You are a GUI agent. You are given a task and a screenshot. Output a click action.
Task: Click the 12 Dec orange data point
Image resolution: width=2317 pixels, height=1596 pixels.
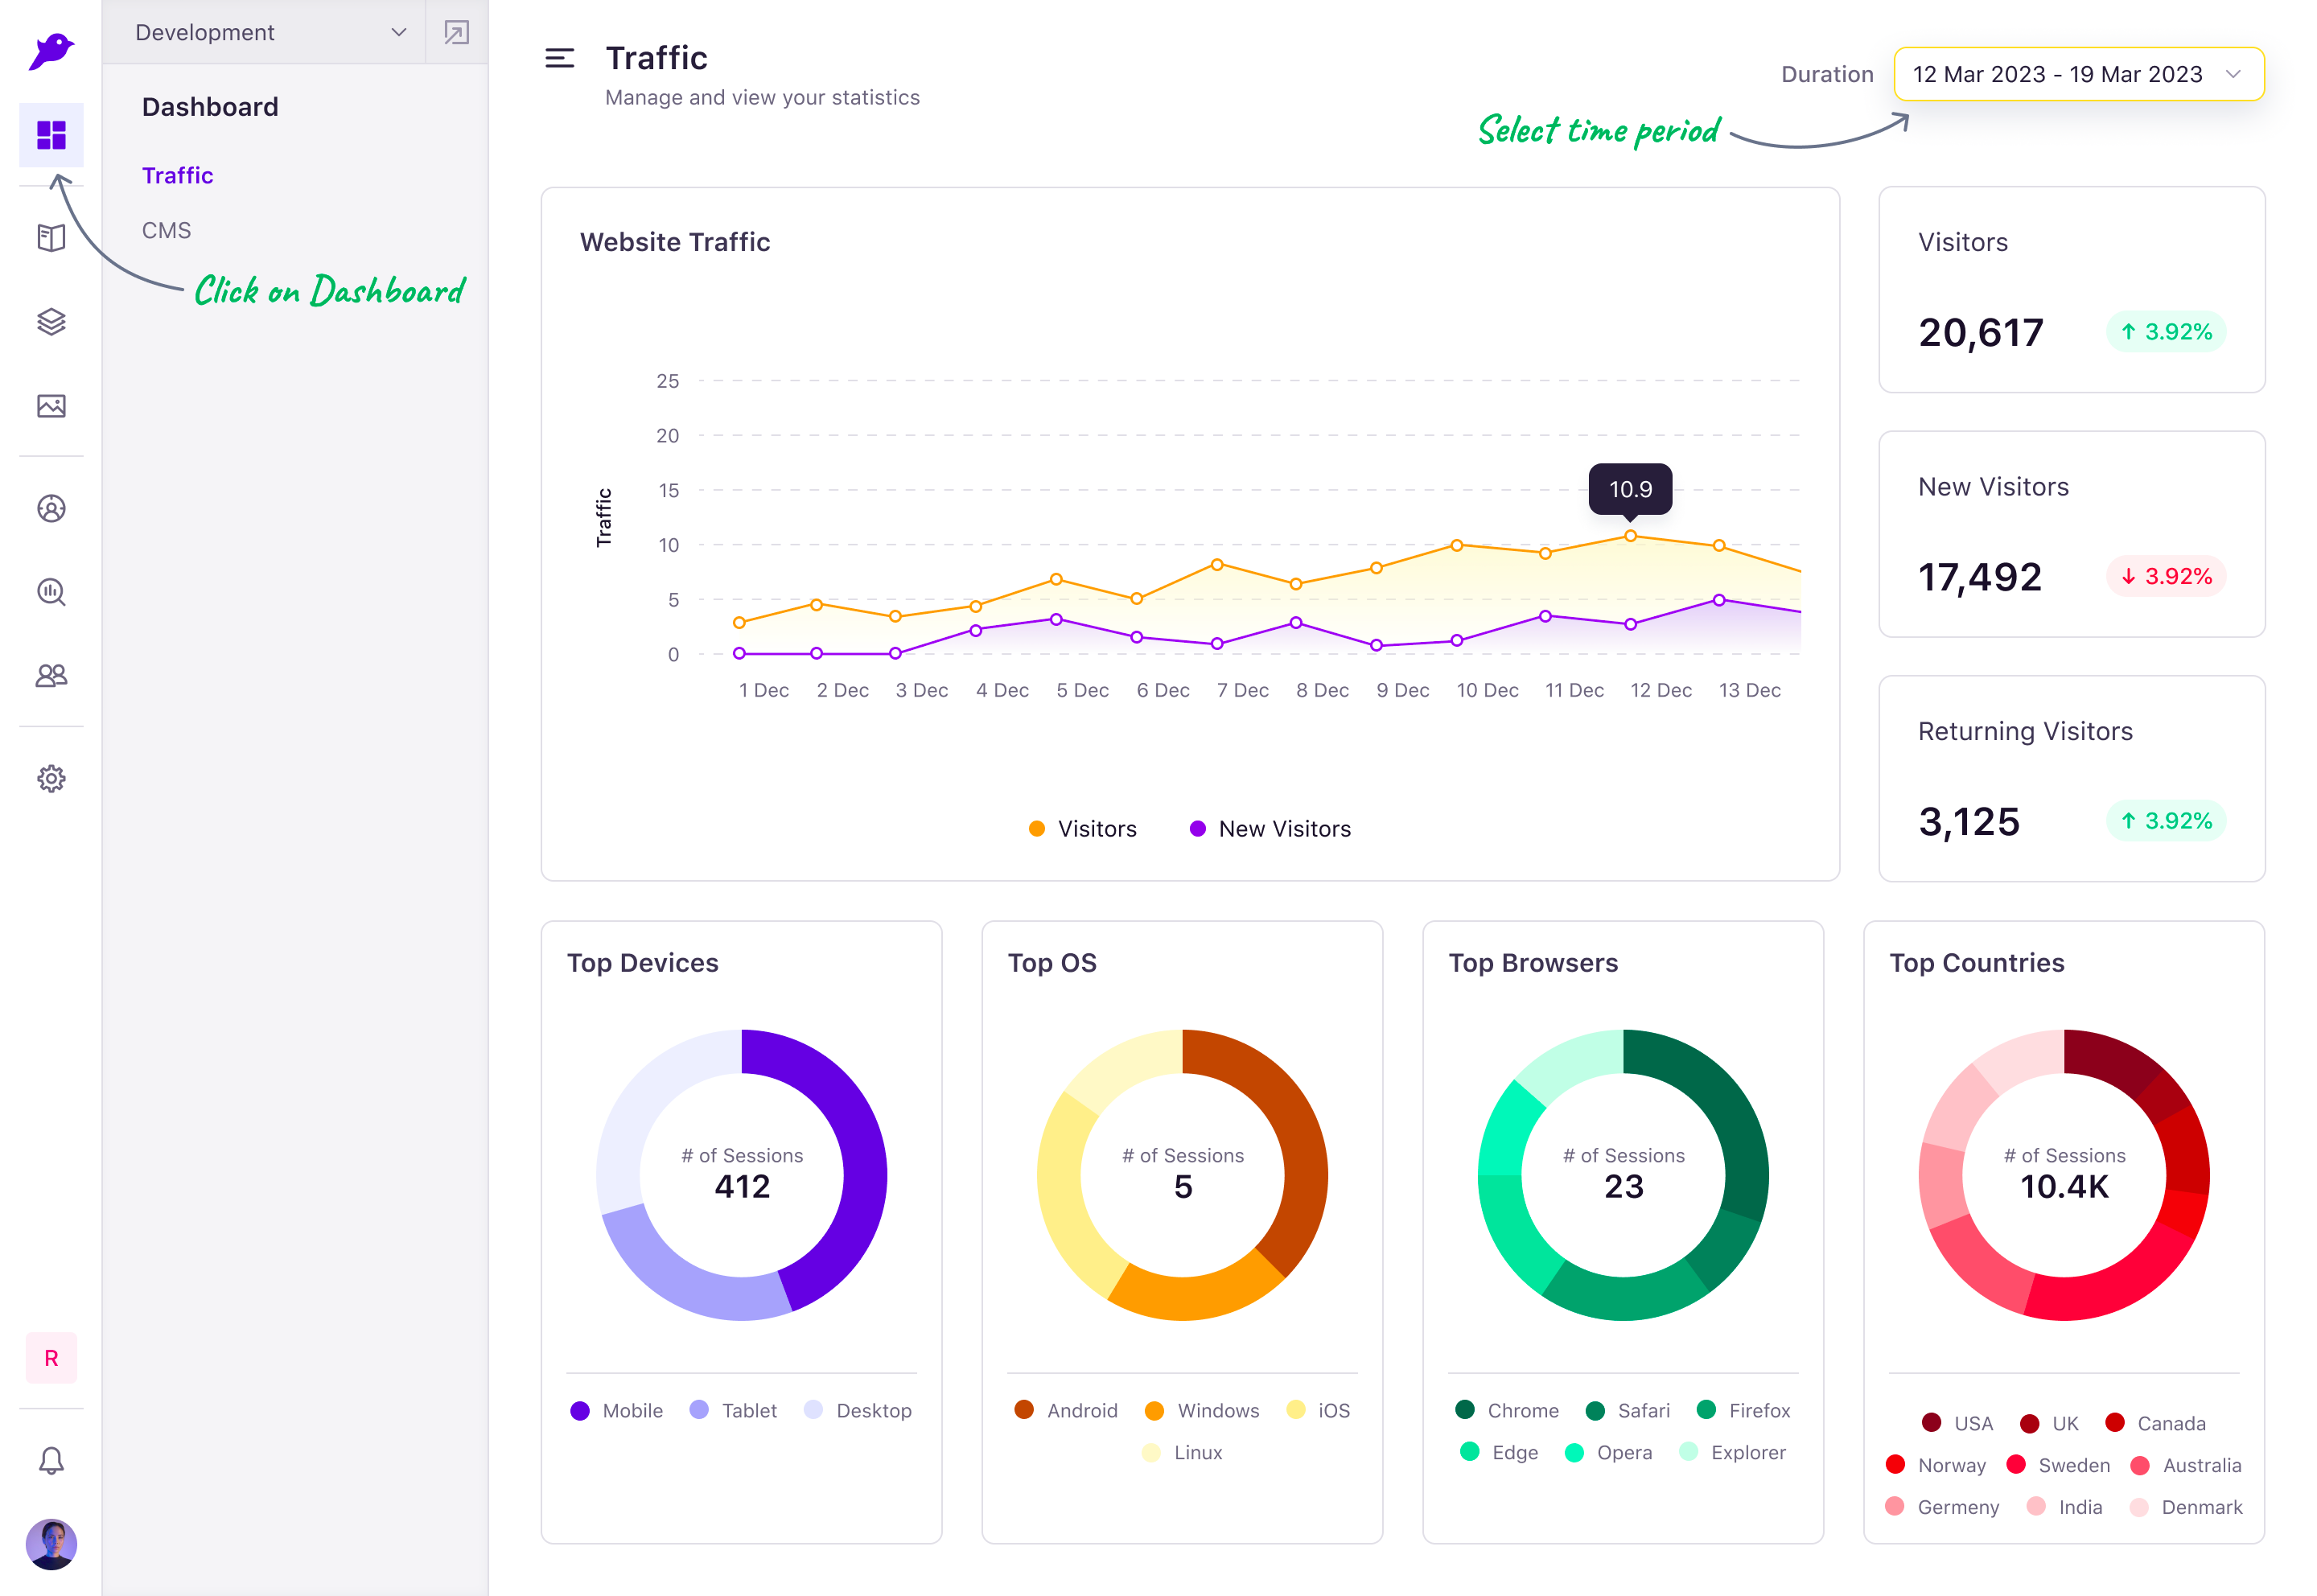click(1630, 536)
